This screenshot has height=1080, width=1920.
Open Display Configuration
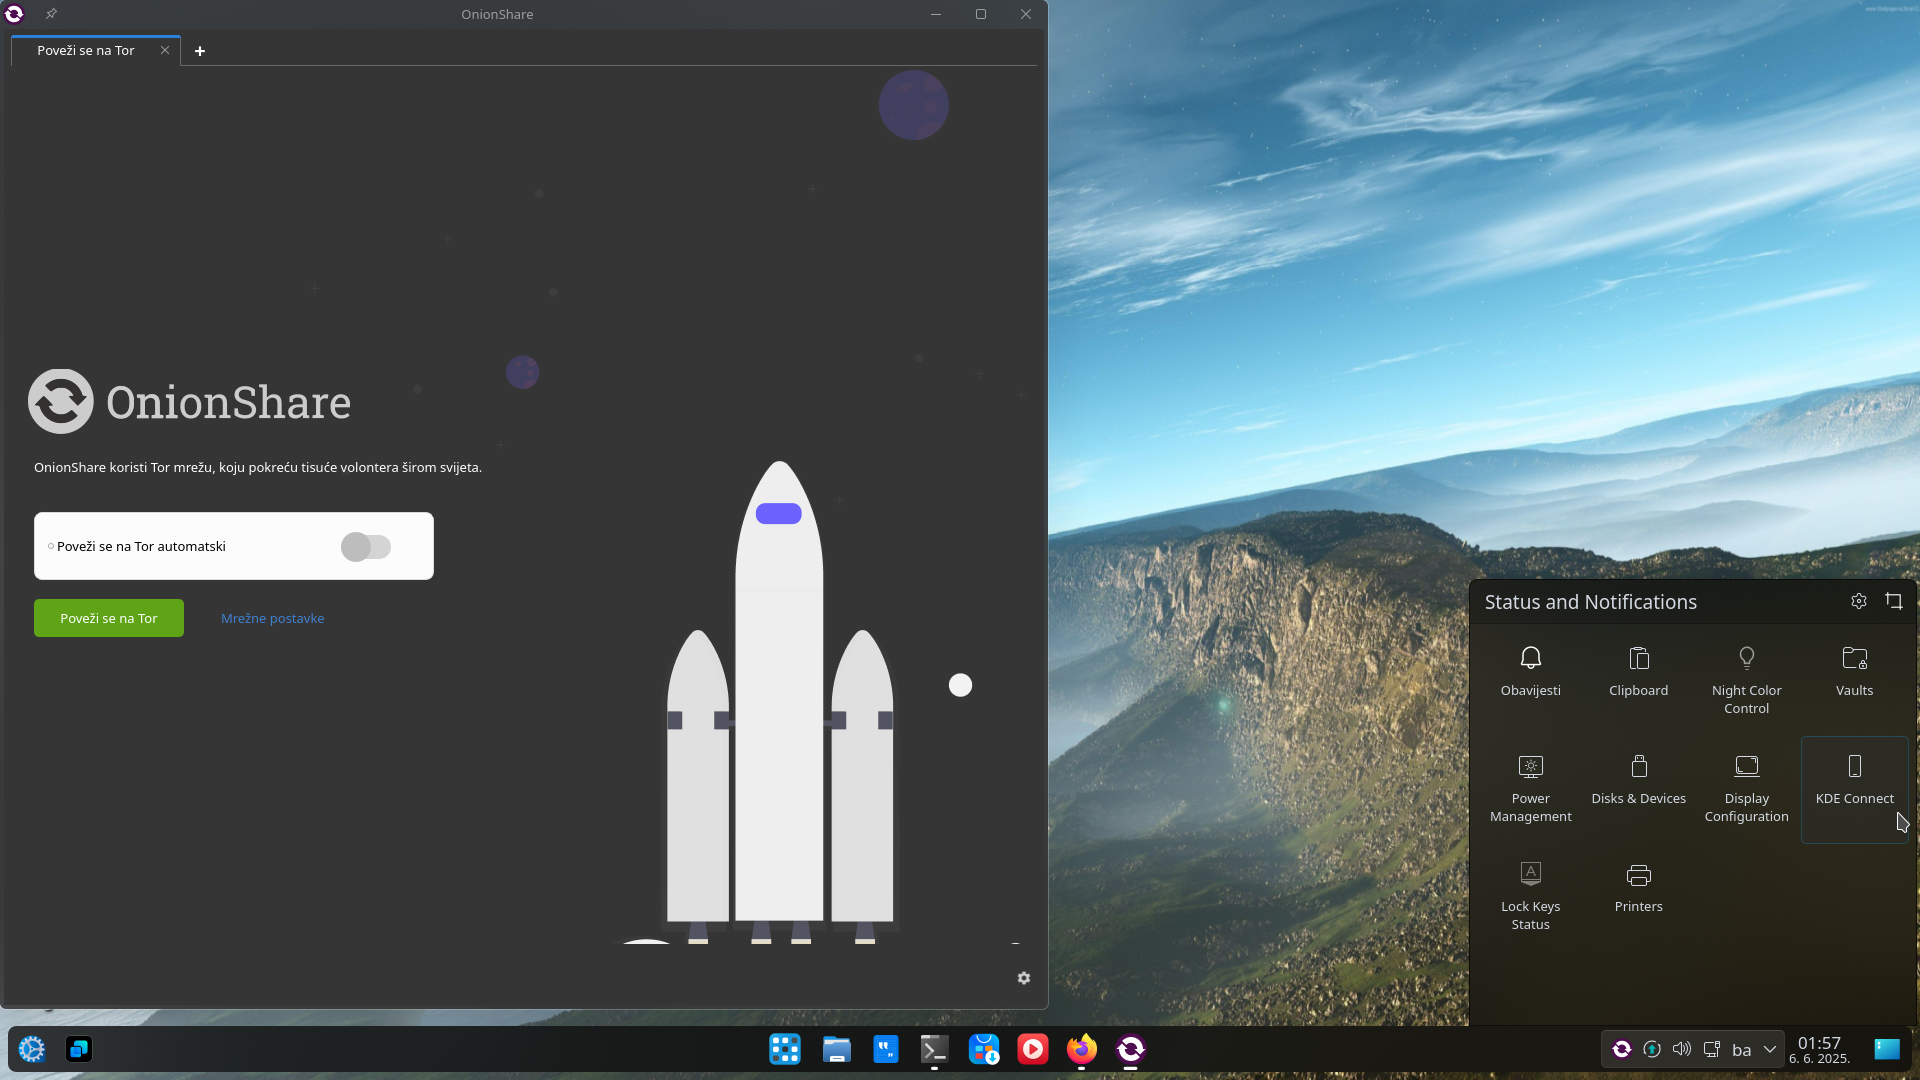coord(1747,789)
